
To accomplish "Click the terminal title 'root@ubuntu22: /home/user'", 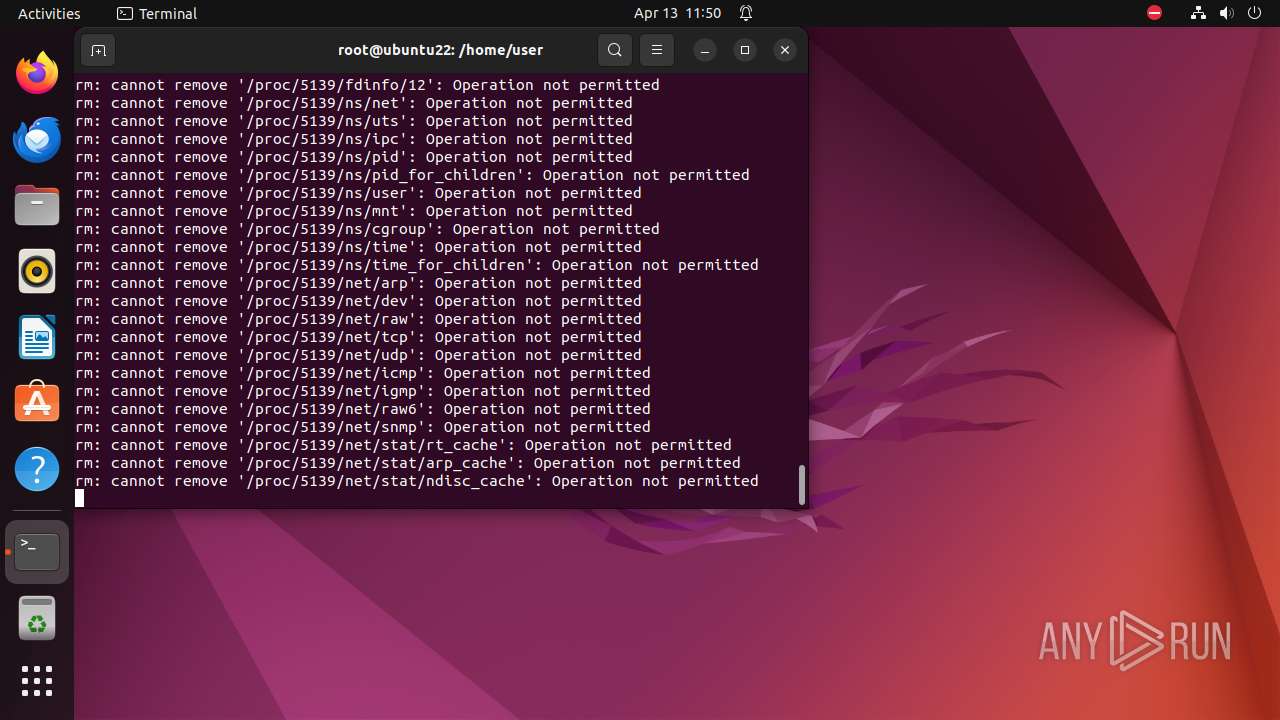I will click(441, 50).
